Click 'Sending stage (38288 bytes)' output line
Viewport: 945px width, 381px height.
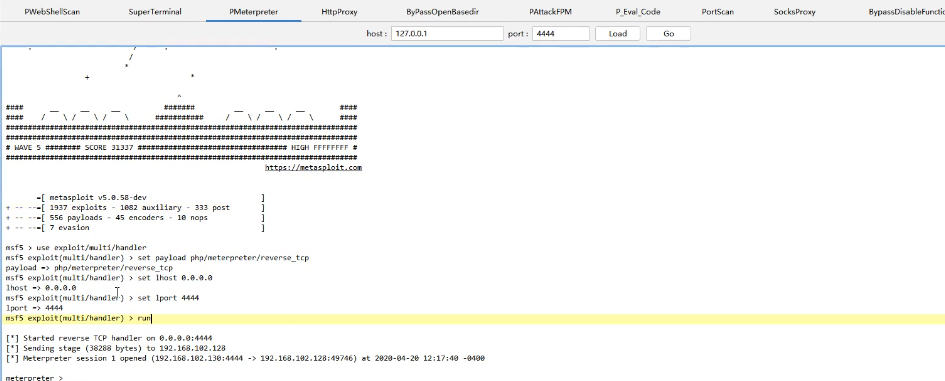point(116,348)
